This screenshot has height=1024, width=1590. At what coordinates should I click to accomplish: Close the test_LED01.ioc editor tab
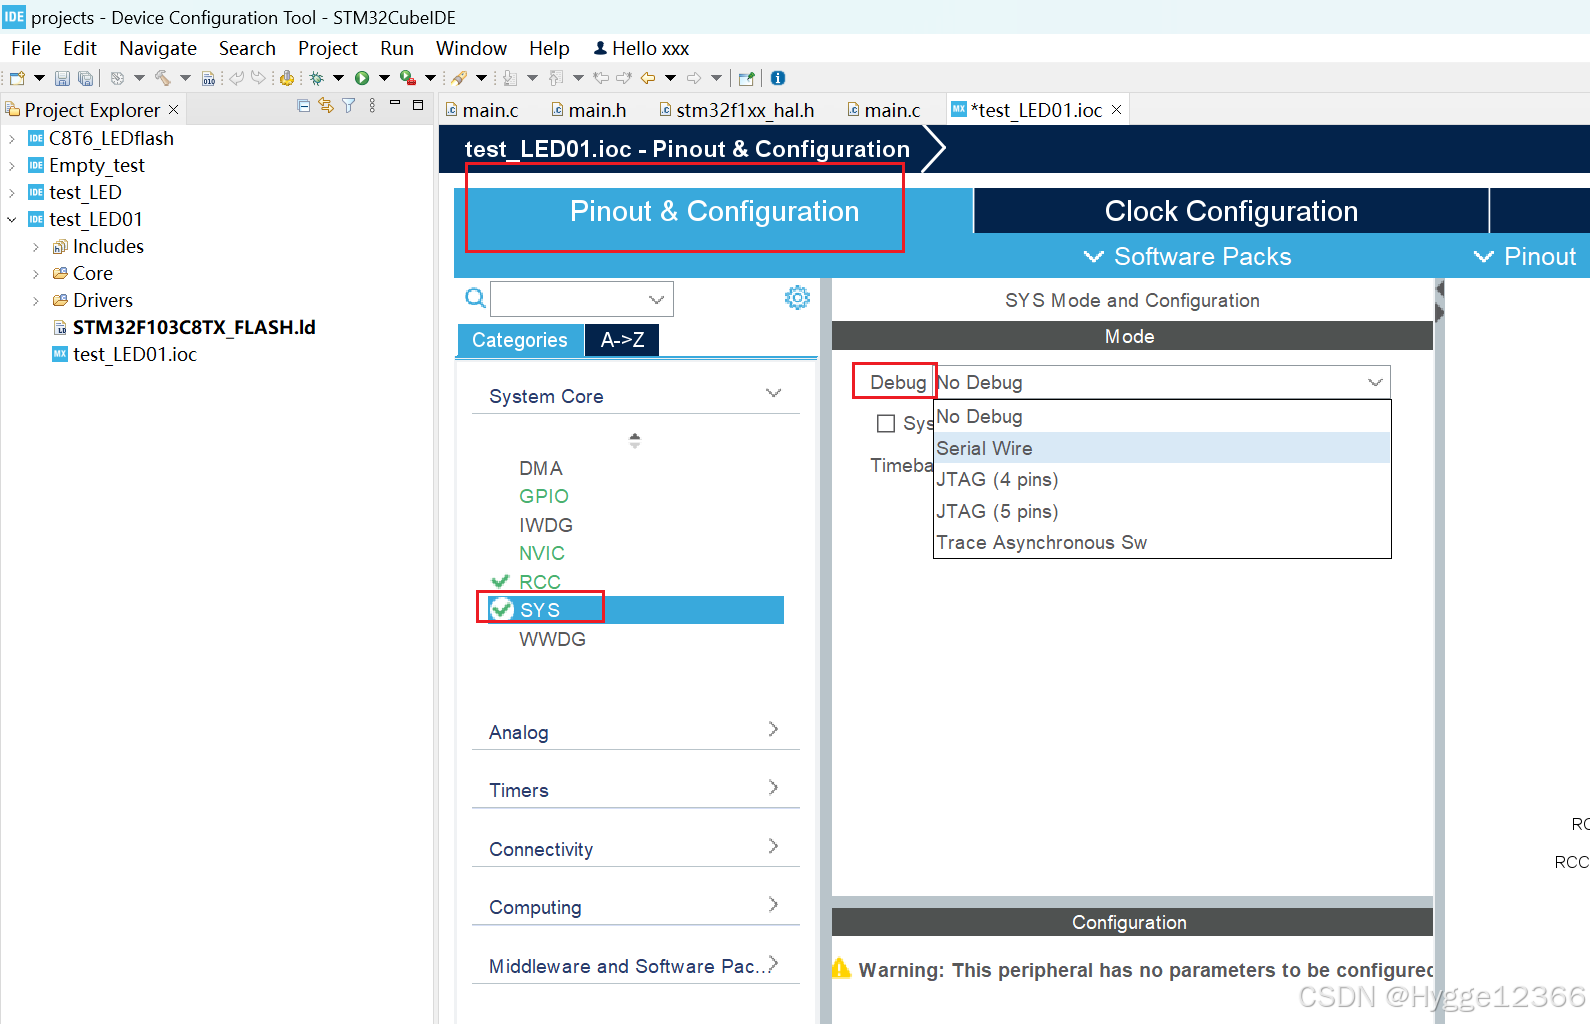(1117, 109)
